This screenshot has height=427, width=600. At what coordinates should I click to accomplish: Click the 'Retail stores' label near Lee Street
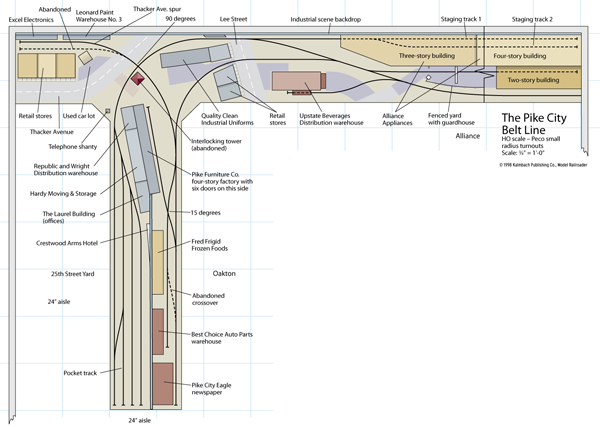tap(277, 119)
